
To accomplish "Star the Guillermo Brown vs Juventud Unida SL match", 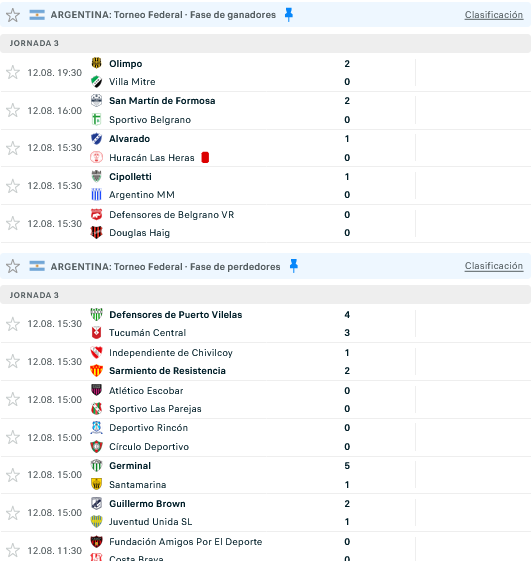I will 13,513.
